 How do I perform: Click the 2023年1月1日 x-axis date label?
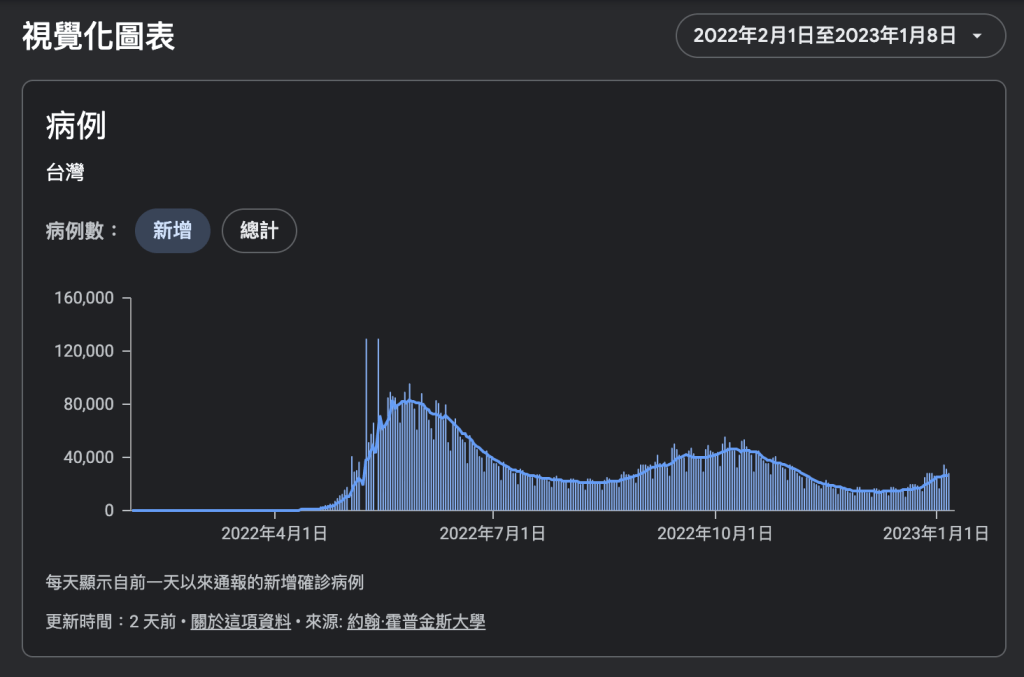click(x=935, y=534)
